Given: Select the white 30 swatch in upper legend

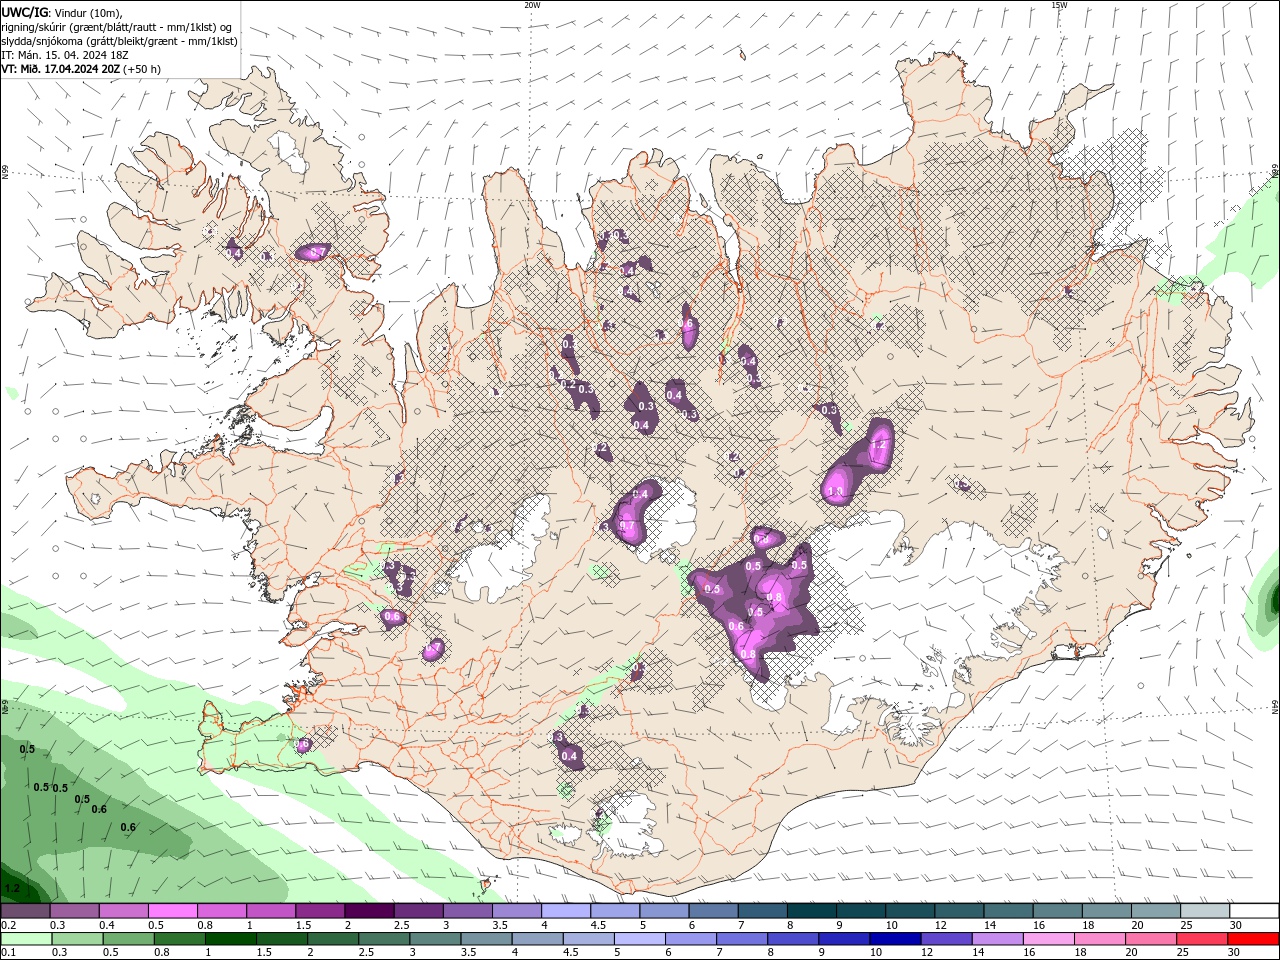Looking at the screenshot, I should 1254,911.
